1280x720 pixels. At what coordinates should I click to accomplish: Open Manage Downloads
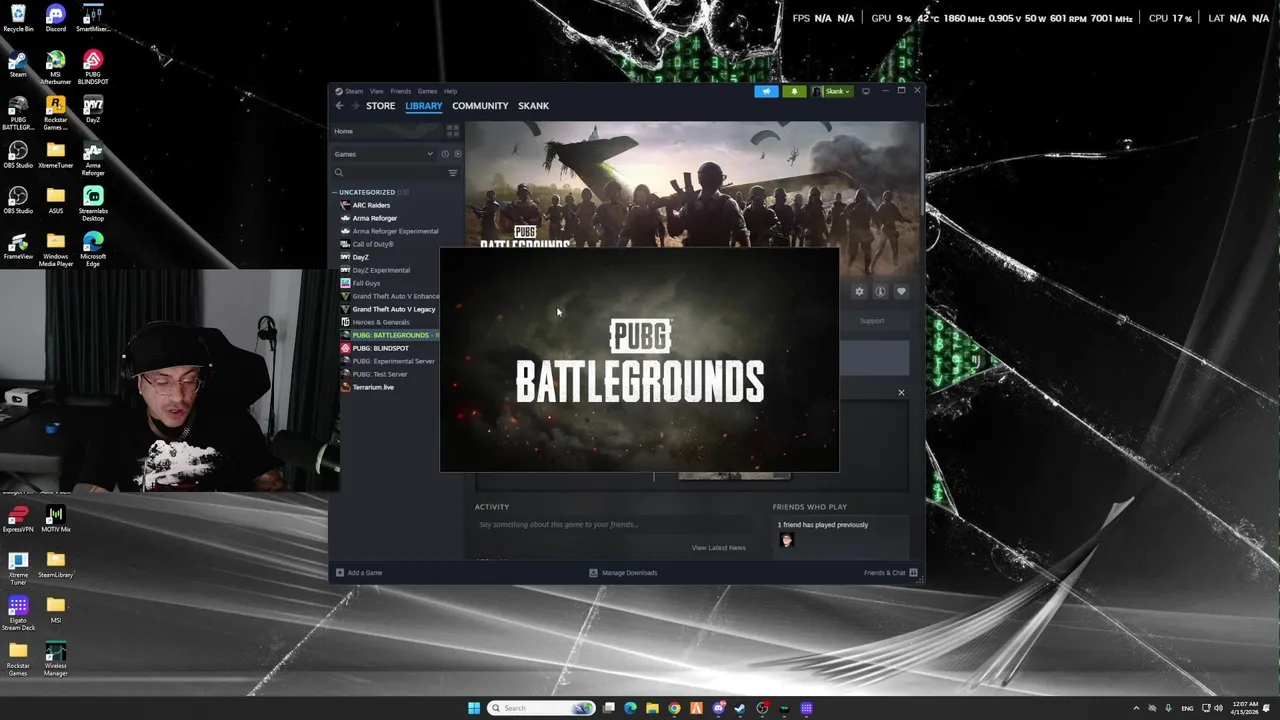623,573
